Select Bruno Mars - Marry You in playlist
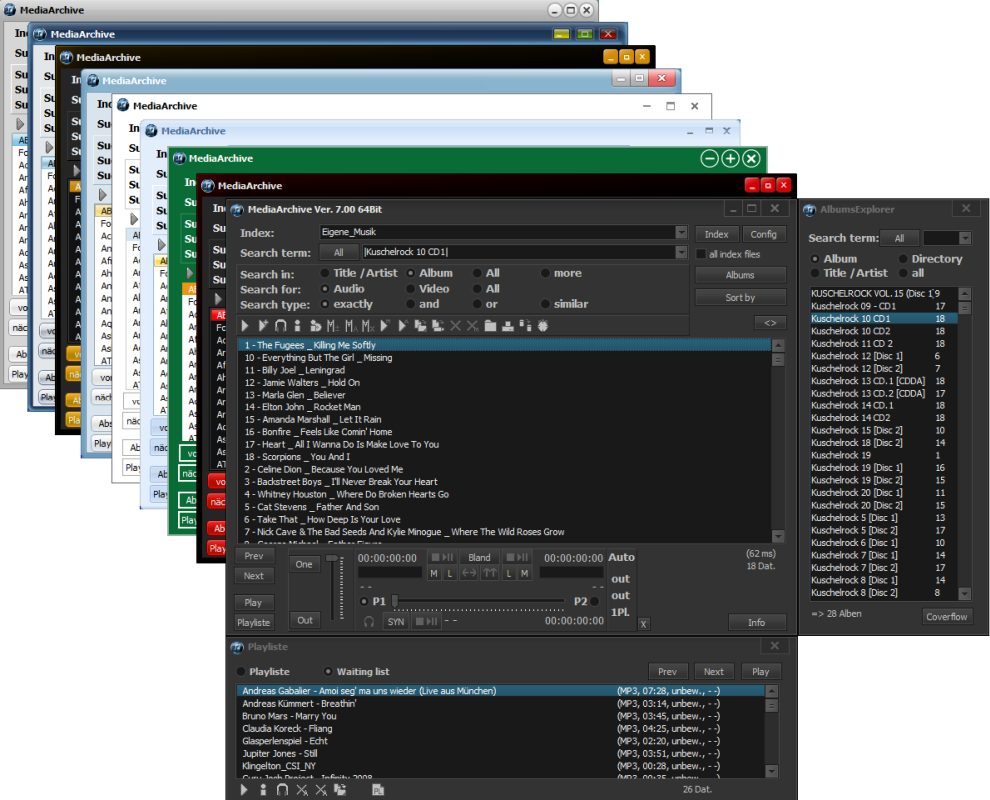Viewport: 990px width, 800px height. [501, 716]
